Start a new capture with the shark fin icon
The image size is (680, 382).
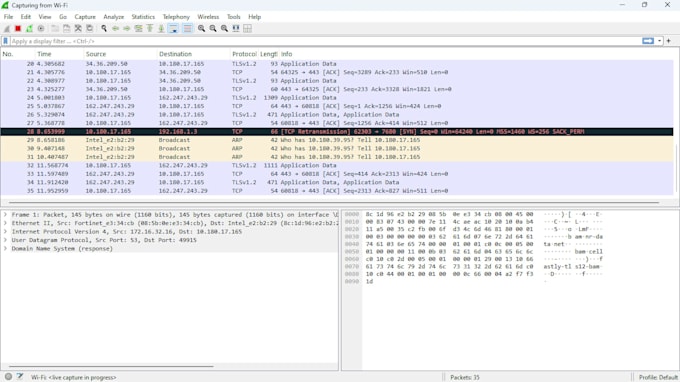[x=7, y=29]
